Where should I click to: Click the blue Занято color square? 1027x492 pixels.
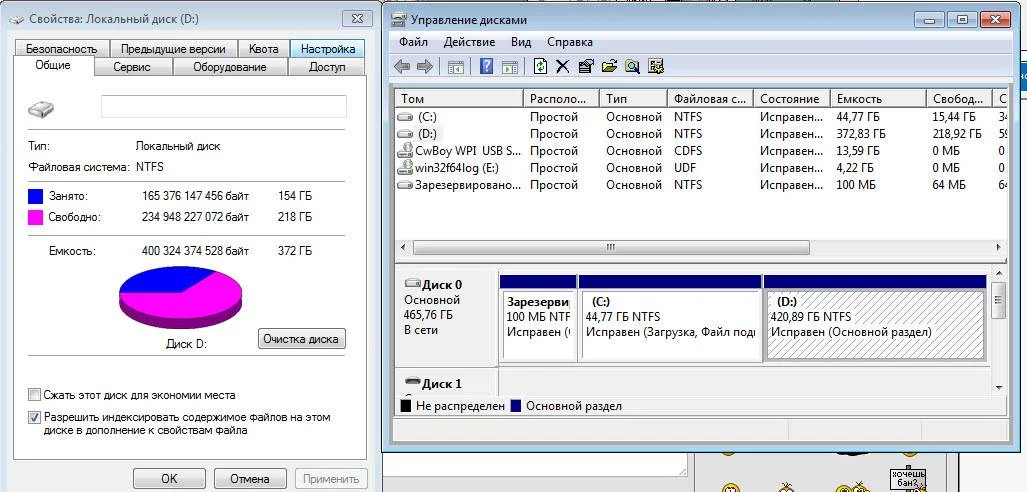coord(35,196)
